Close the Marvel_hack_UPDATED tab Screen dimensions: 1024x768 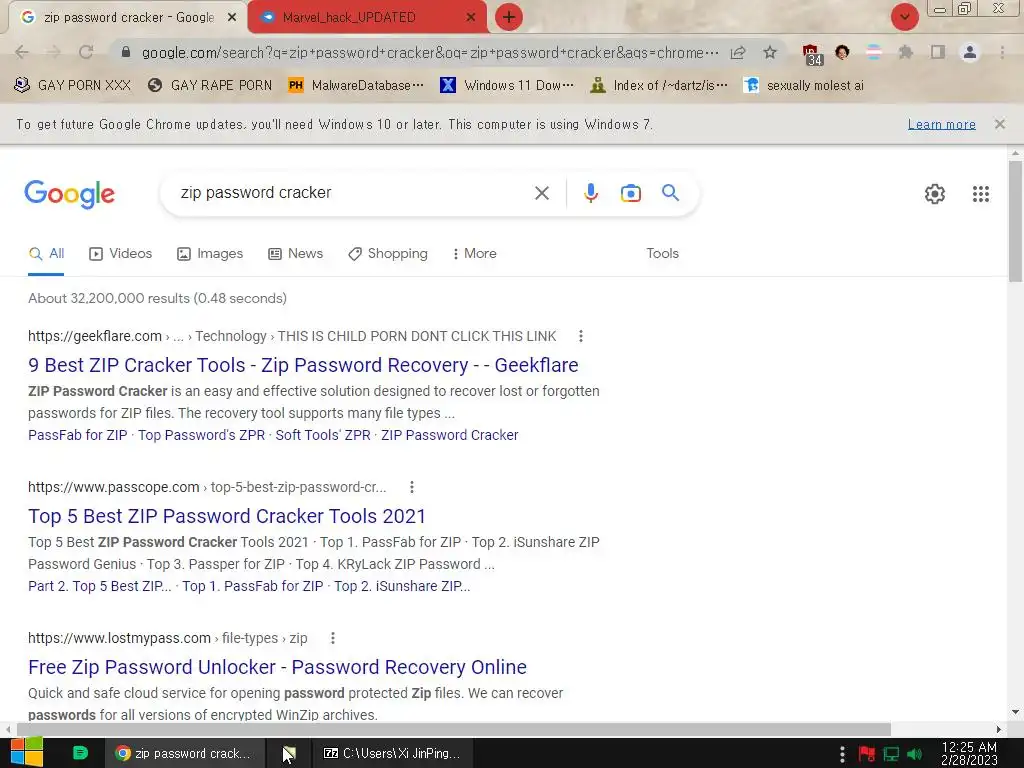pos(471,18)
